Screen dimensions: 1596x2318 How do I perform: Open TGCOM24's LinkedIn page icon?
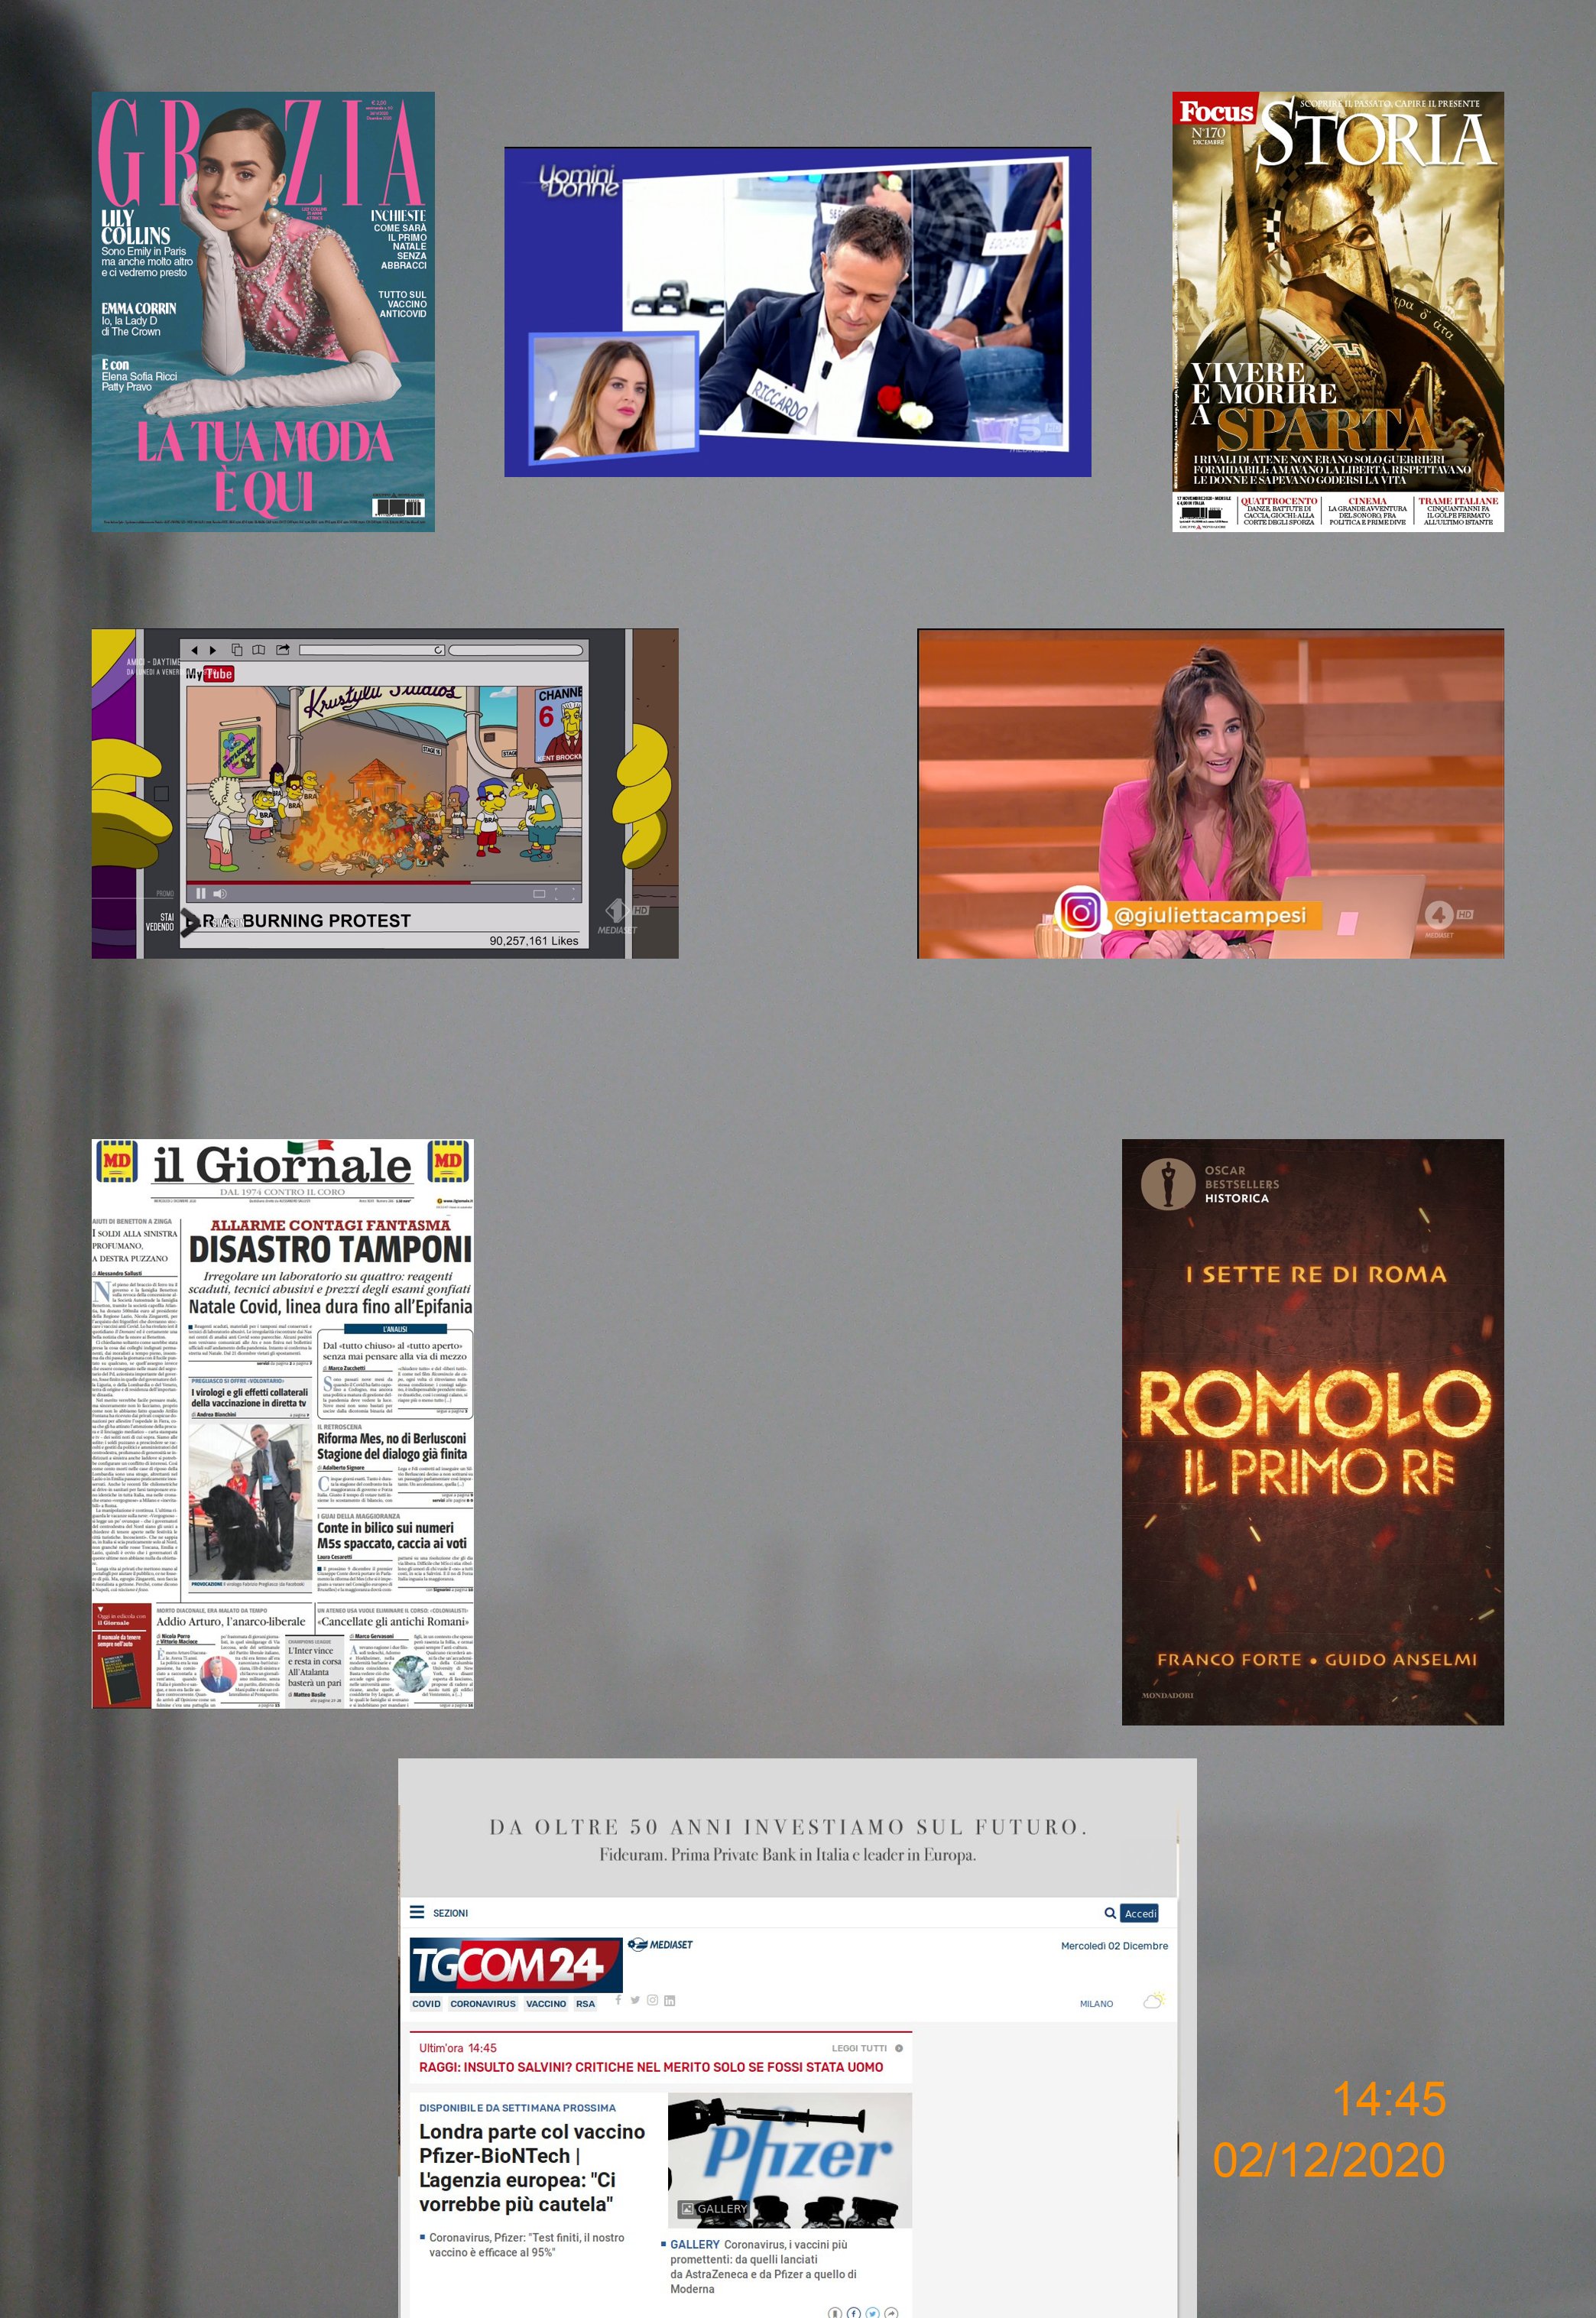click(x=669, y=2000)
